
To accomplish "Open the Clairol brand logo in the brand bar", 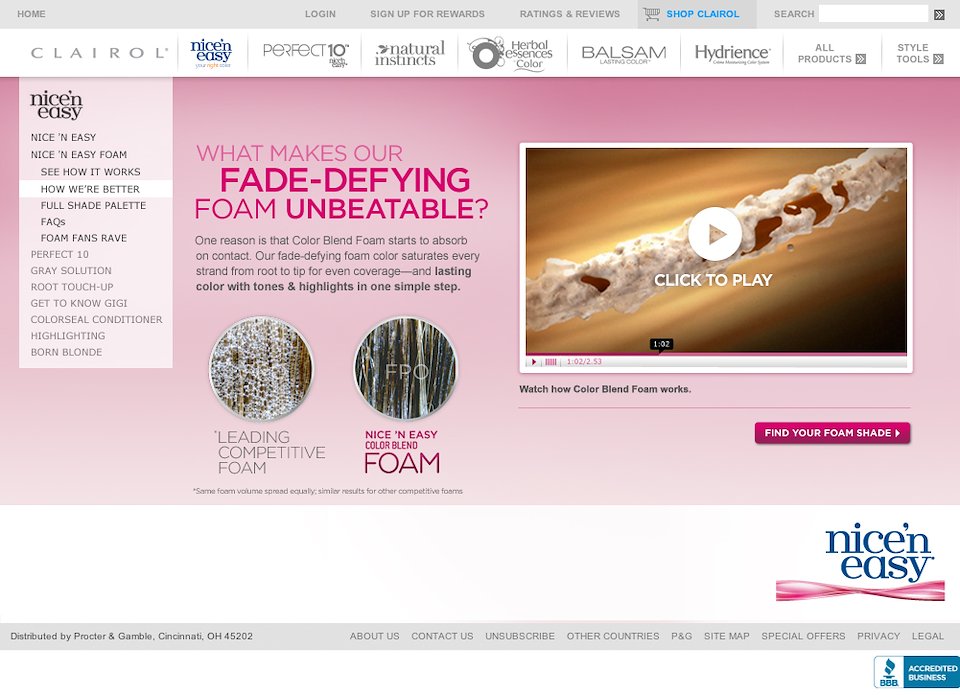I will (99, 53).
